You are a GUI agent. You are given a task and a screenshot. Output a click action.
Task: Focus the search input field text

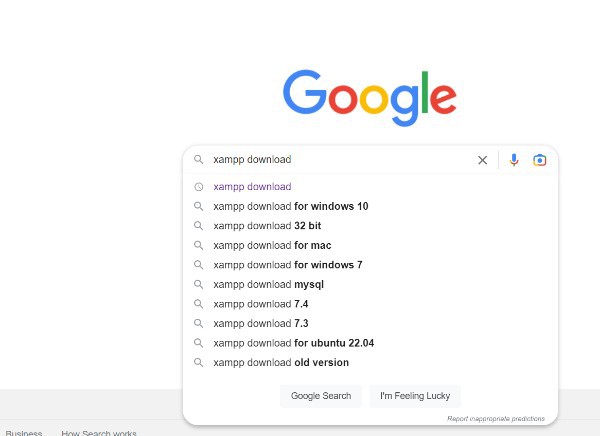[341, 160]
